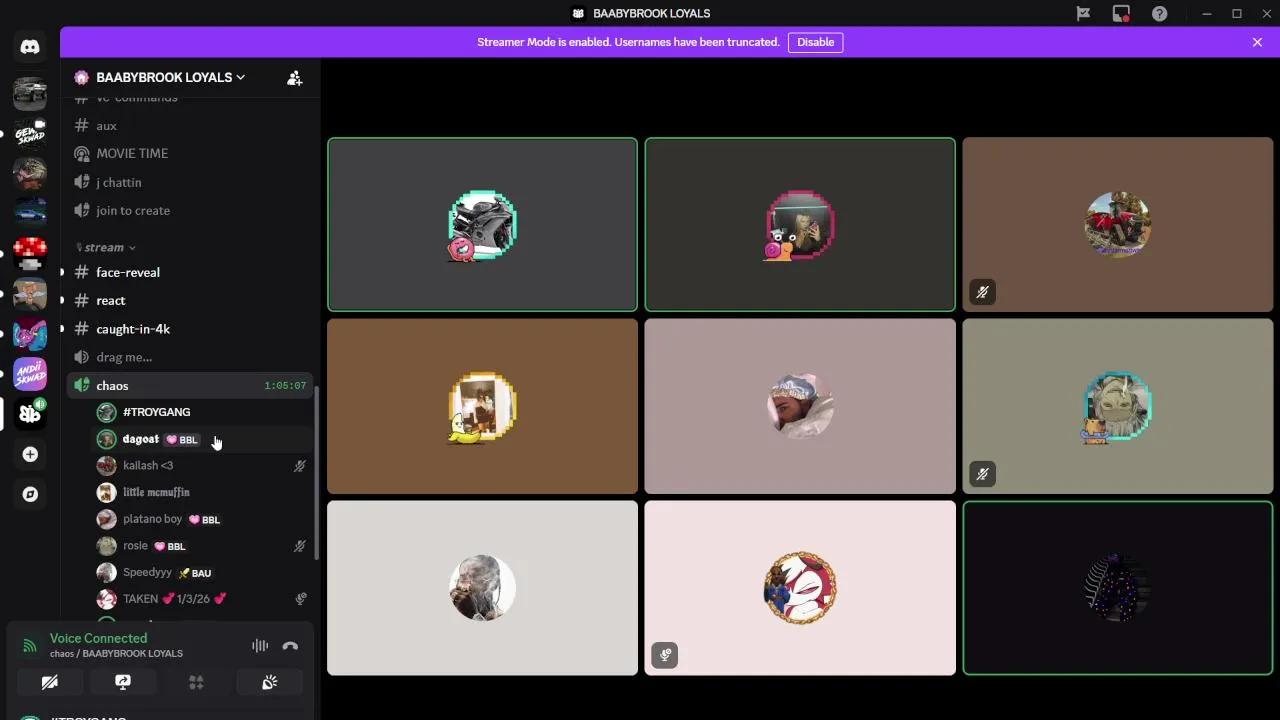This screenshot has width=1280, height=720.
Task: Click the cartoon avatar tile with mic icon
Action: (x=800, y=588)
